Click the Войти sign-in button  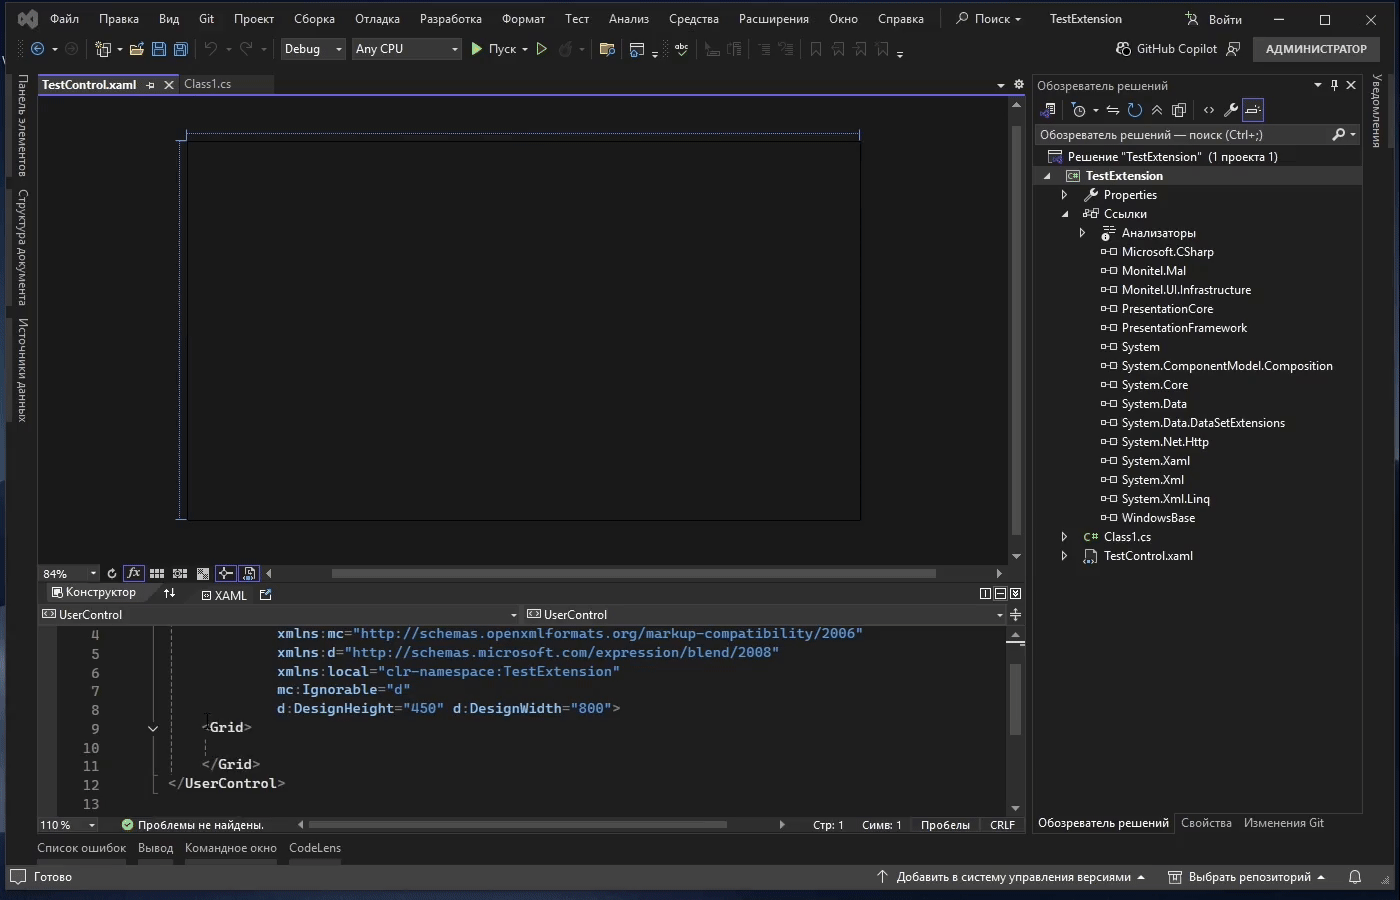[1213, 19]
